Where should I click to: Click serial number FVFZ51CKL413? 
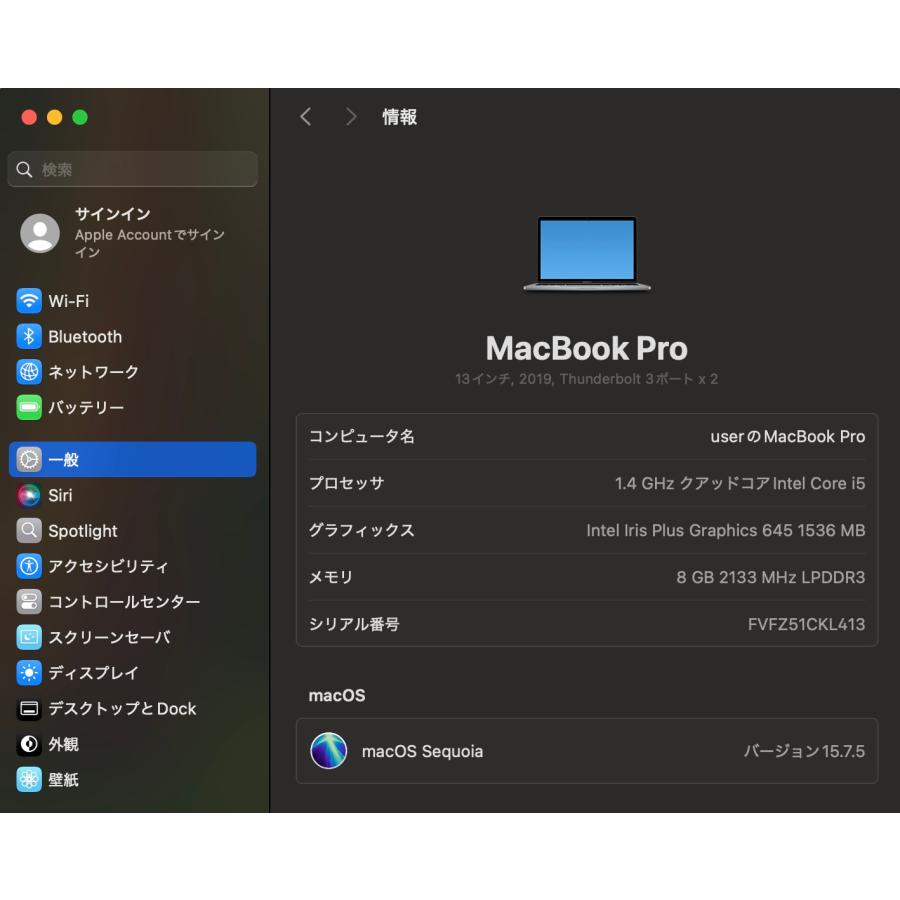click(806, 624)
